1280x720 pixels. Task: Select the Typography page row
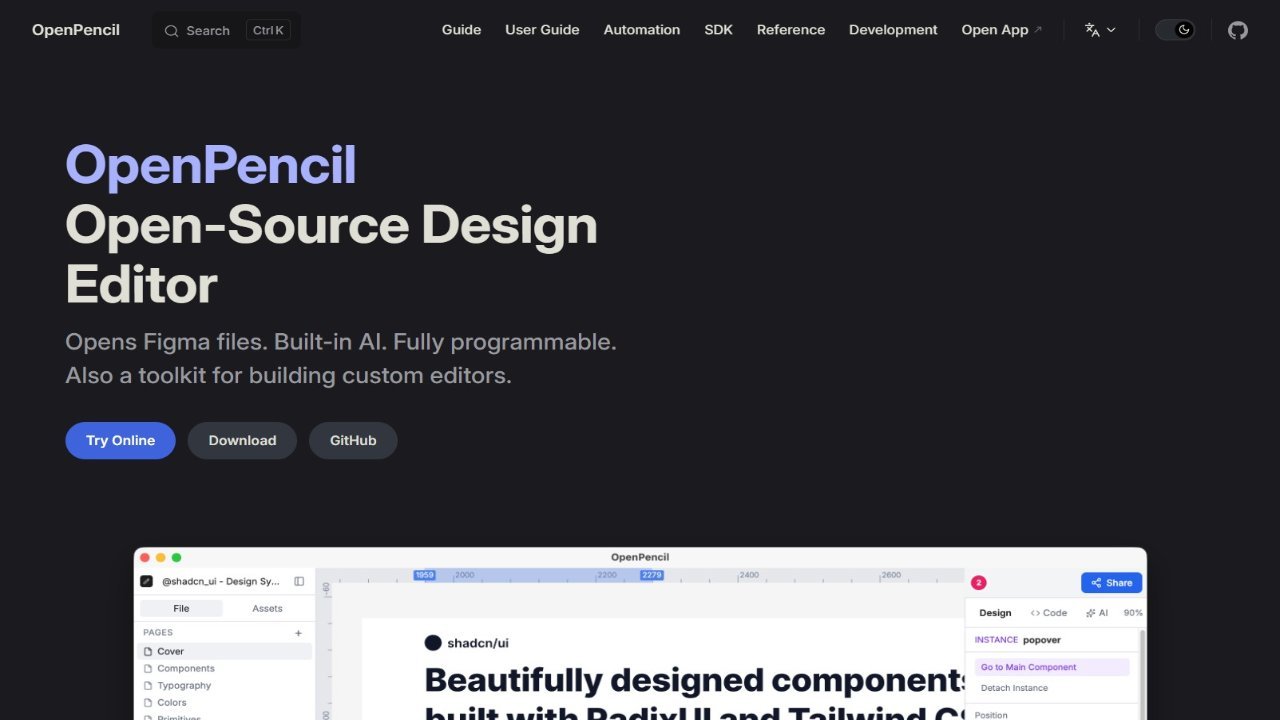click(x=225, y=685)
